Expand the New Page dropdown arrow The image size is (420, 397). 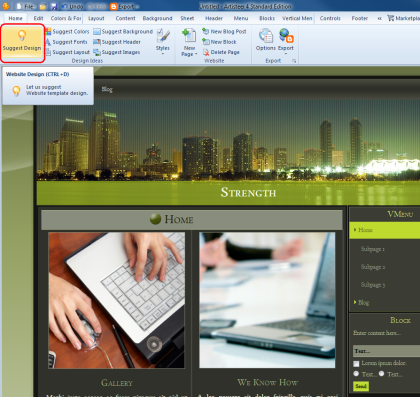coord(196,54)
